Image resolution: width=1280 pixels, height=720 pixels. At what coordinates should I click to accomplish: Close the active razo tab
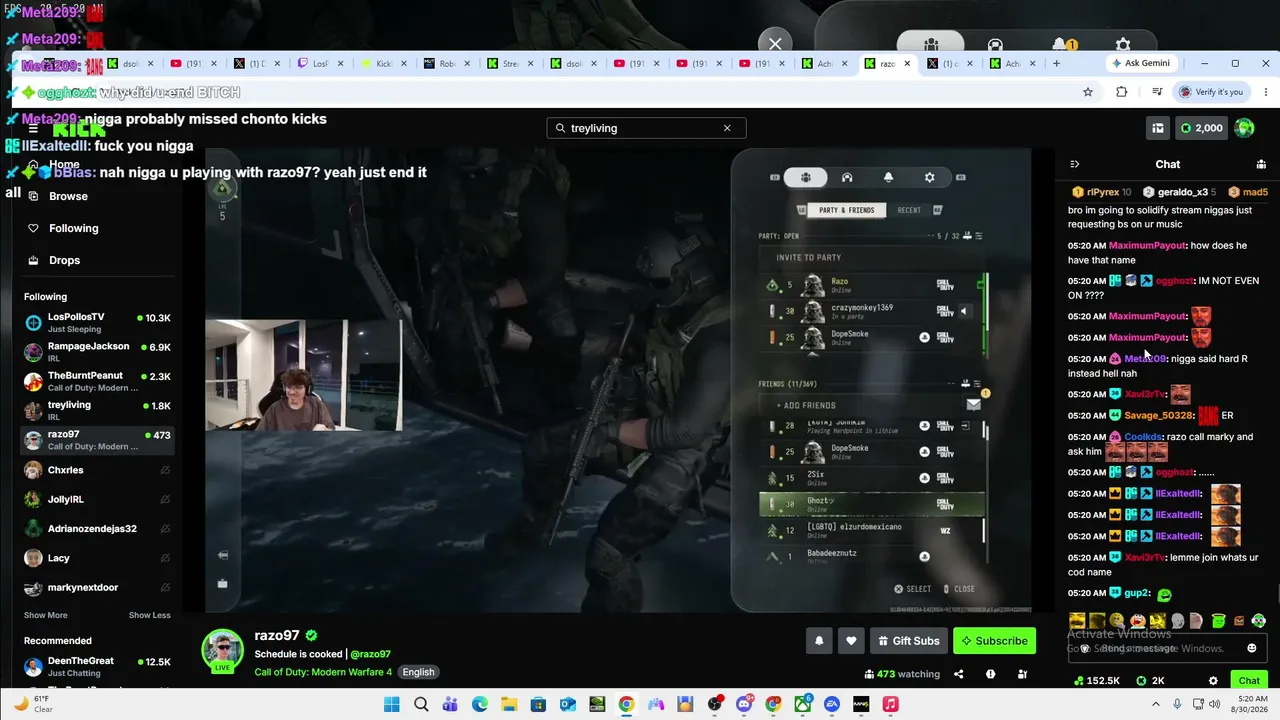[907, 63]
